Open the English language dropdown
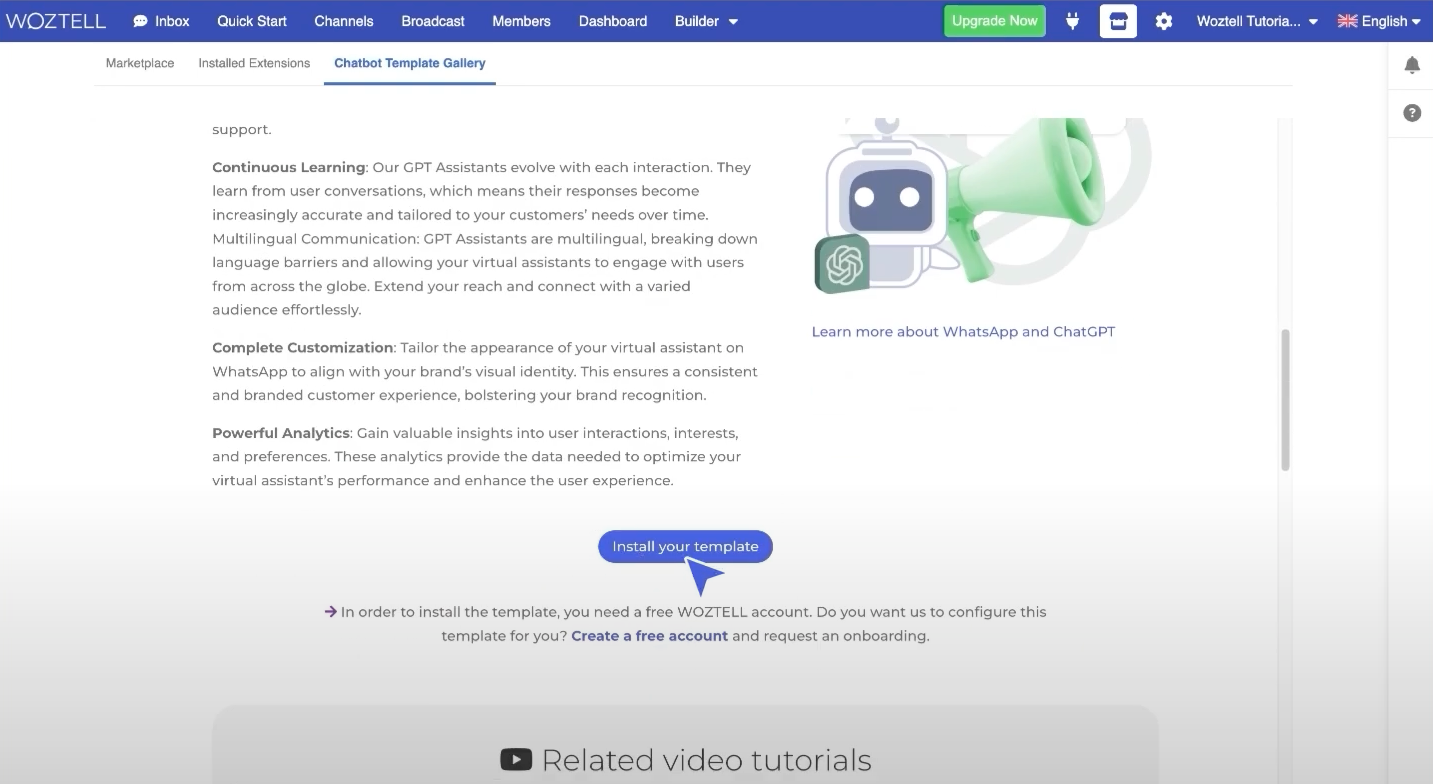Screen dimensions: 1433x784 coord(1379,21)
